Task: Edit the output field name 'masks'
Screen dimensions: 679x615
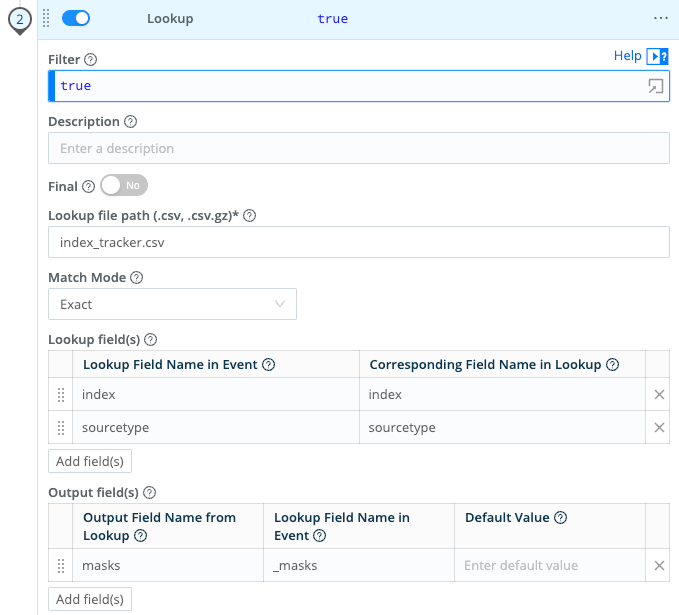Action: pos(168,565)
